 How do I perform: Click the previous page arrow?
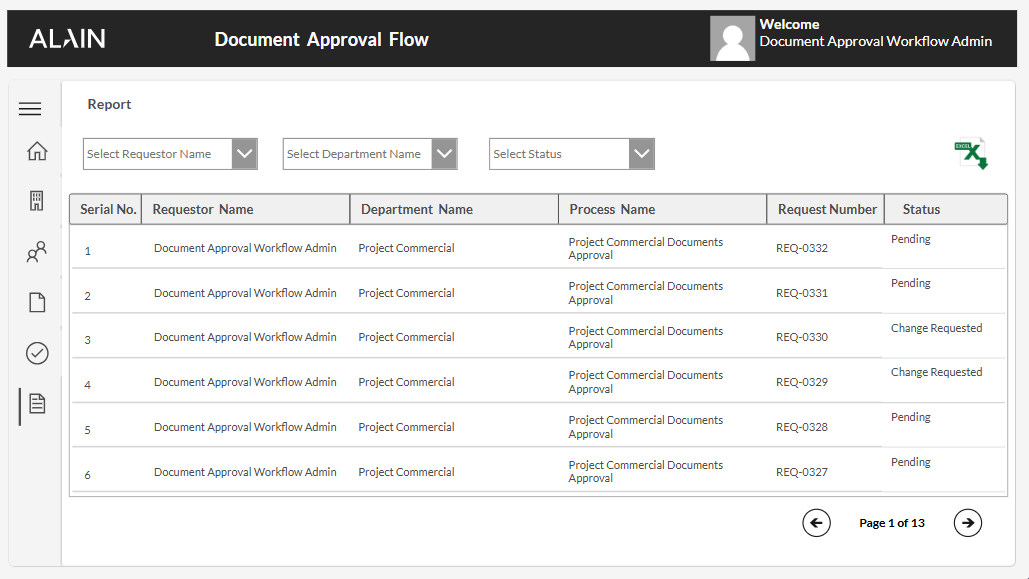[816, 522]
